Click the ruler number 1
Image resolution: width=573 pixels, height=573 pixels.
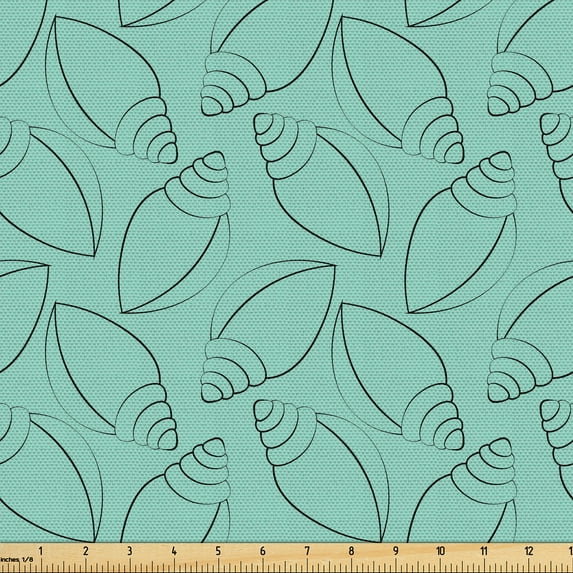pyautogui.click(x=41, y=551)
